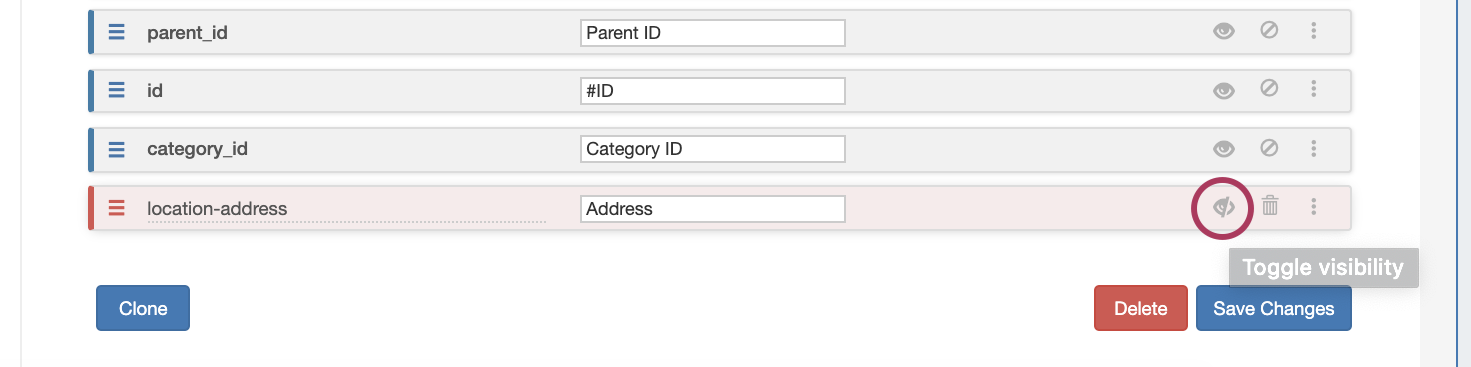The image size is (1471, 367).
Task: Click the red Delete button
Action: (1141, 308)
